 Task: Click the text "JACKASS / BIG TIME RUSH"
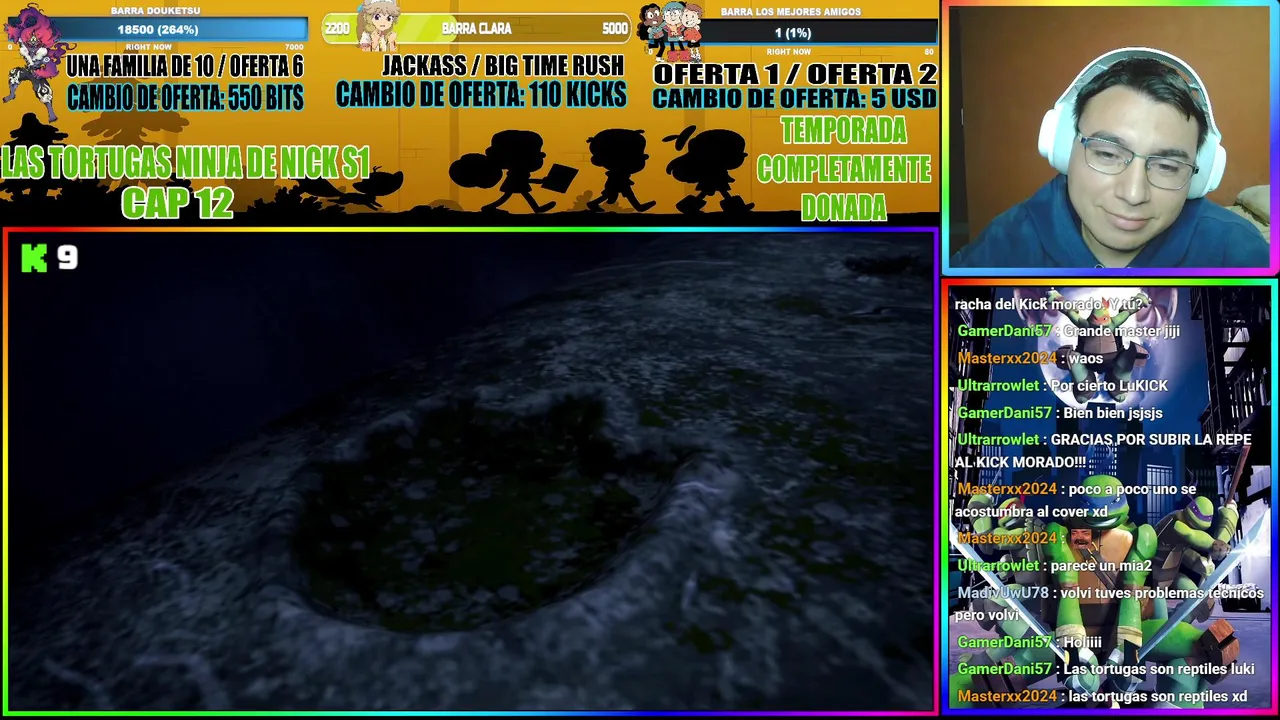tap(502, 66)
